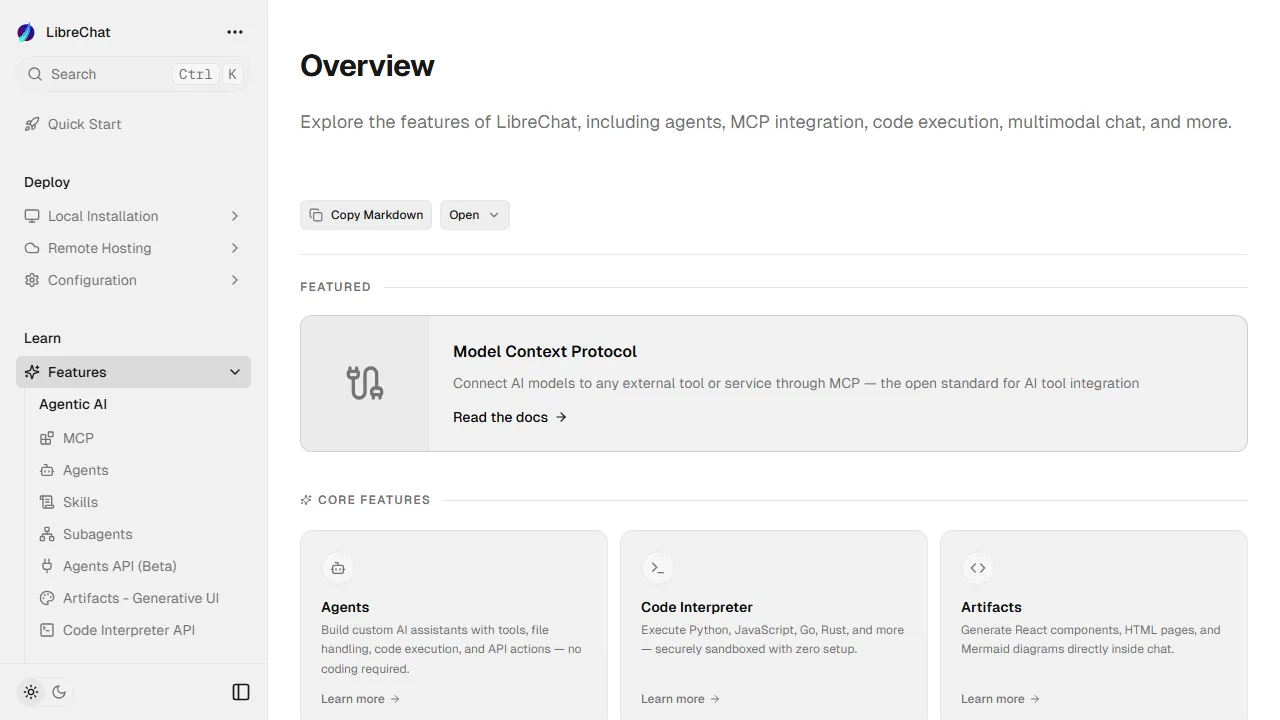The image size is (1280, 720).
Task: Open Agents API (Beta) page
Action: 141,566
